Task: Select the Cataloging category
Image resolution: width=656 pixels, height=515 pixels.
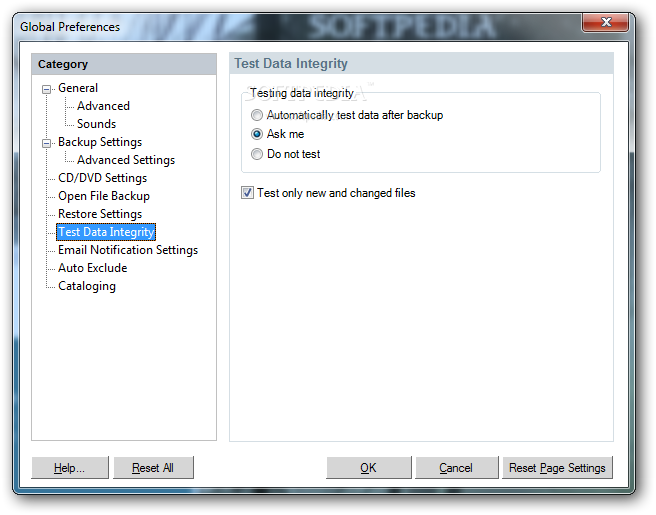Action: point(87,286)
